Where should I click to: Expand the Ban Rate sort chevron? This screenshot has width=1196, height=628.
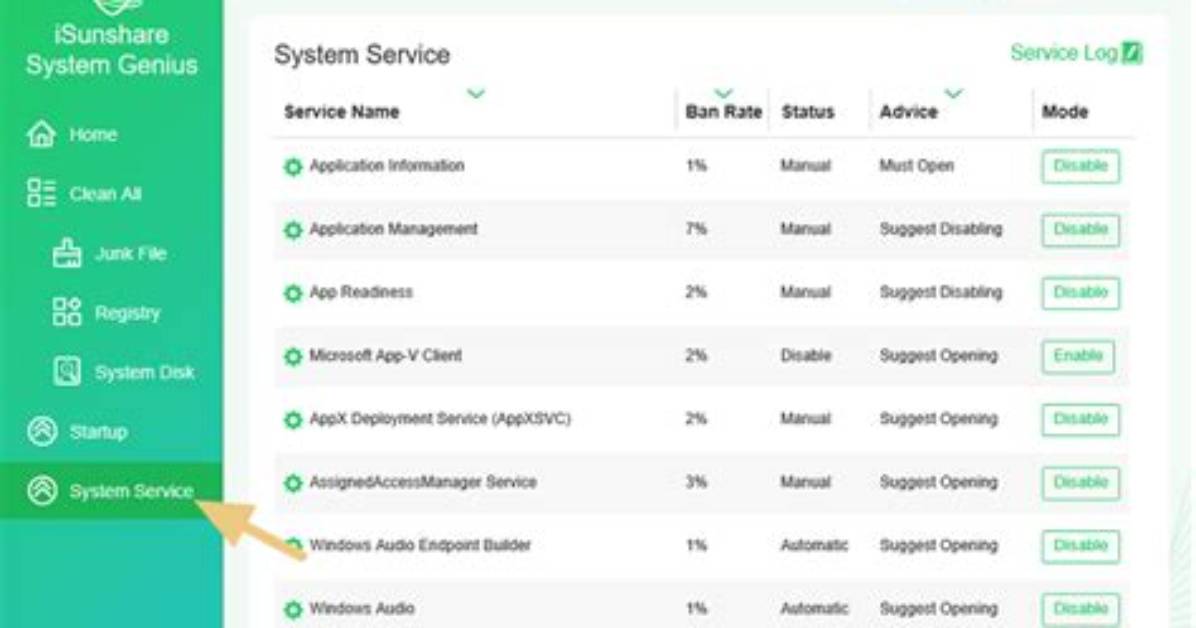(x=723, y=94)
